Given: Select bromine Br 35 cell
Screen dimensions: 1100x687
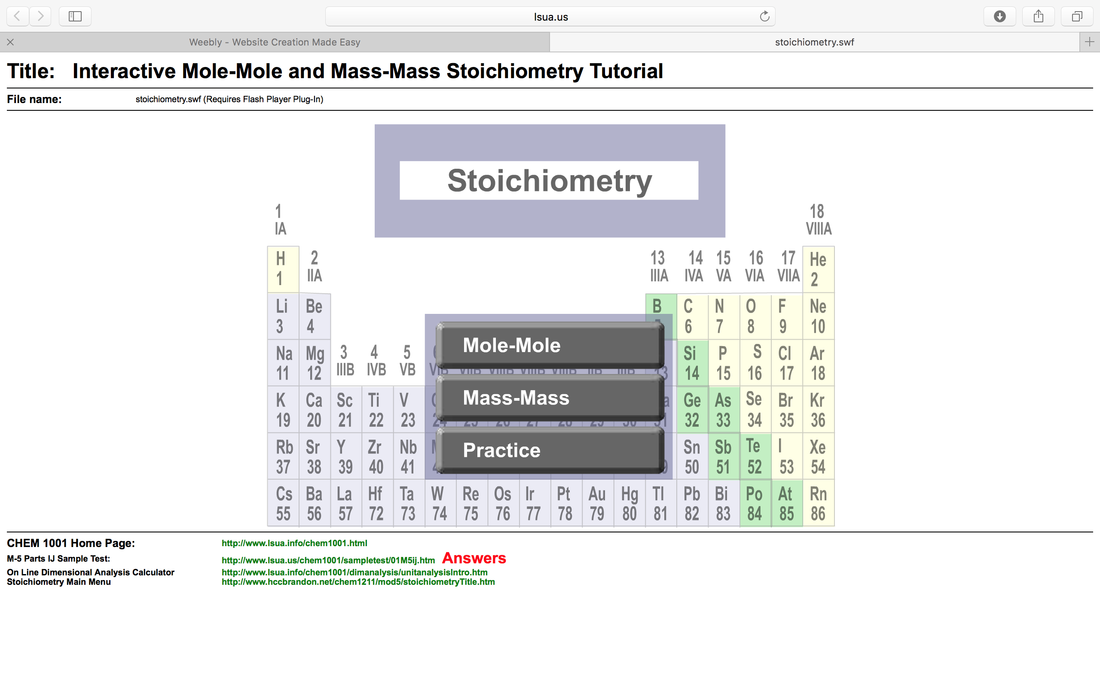Looking at the screenshot, I should pyautogui.click(x=786, y=409).
